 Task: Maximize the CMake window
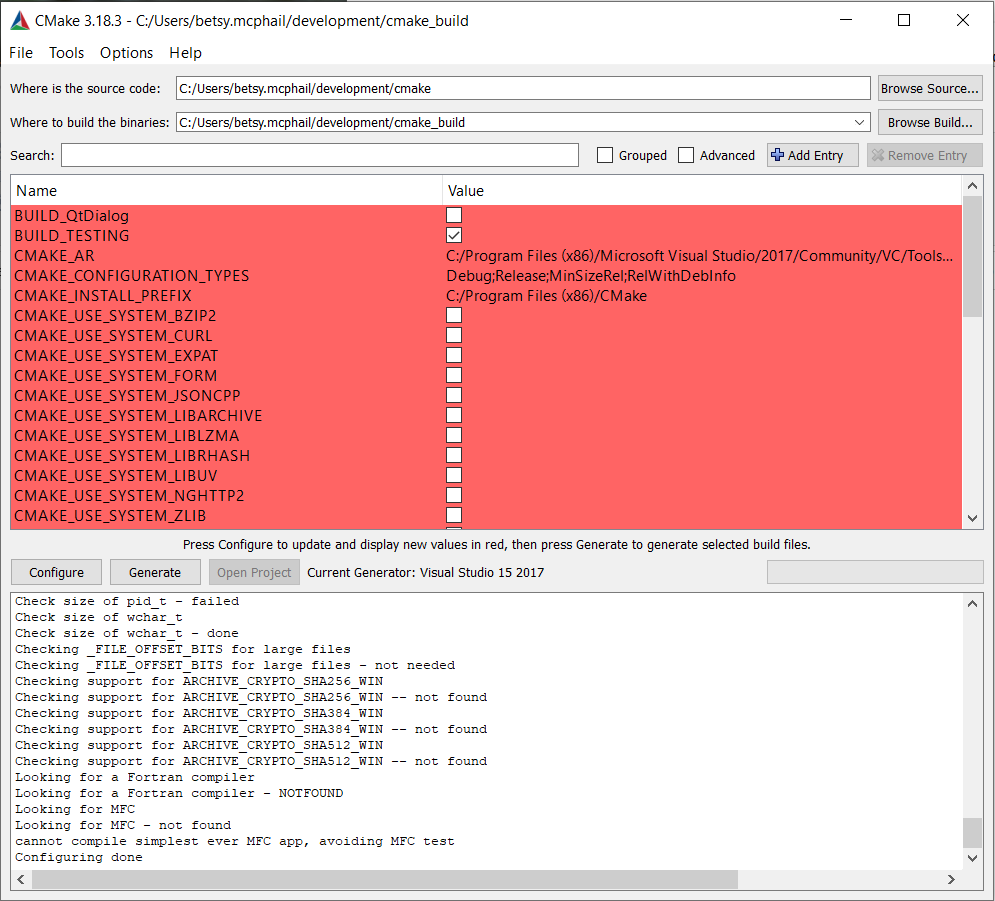(904, 20)
